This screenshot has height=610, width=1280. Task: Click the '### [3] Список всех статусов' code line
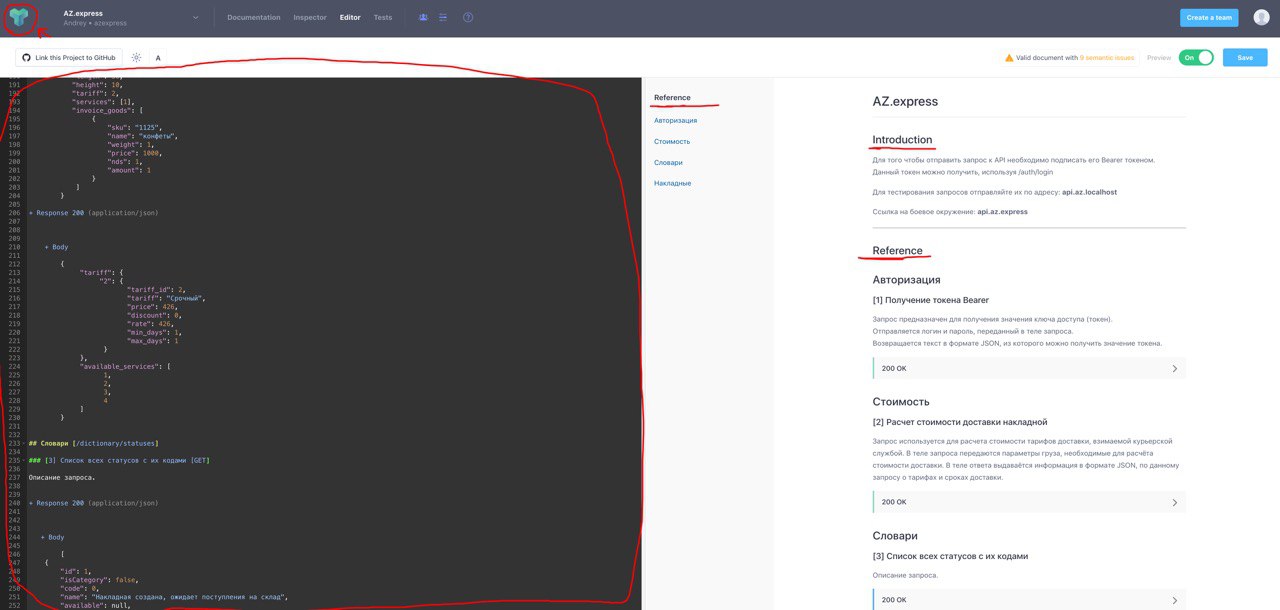[119, 460]
